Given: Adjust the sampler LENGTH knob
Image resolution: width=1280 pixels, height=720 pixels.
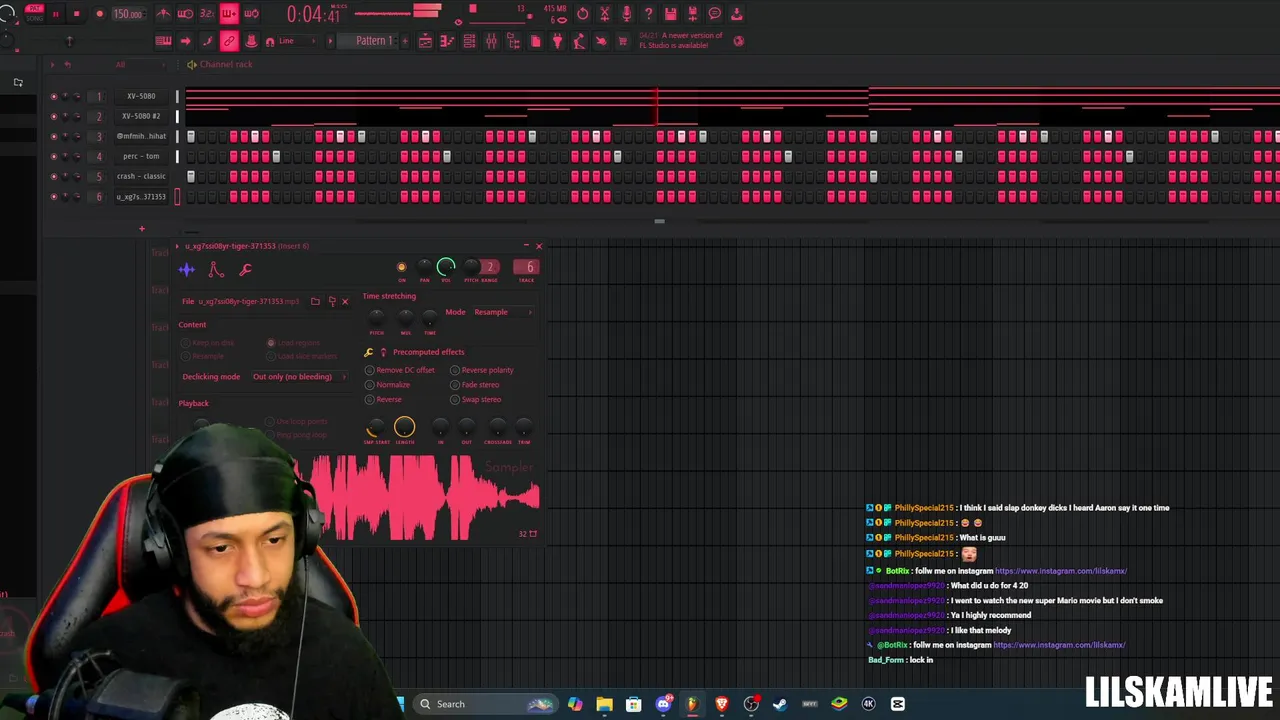Looking at the screenshot, I should point(404,428).
